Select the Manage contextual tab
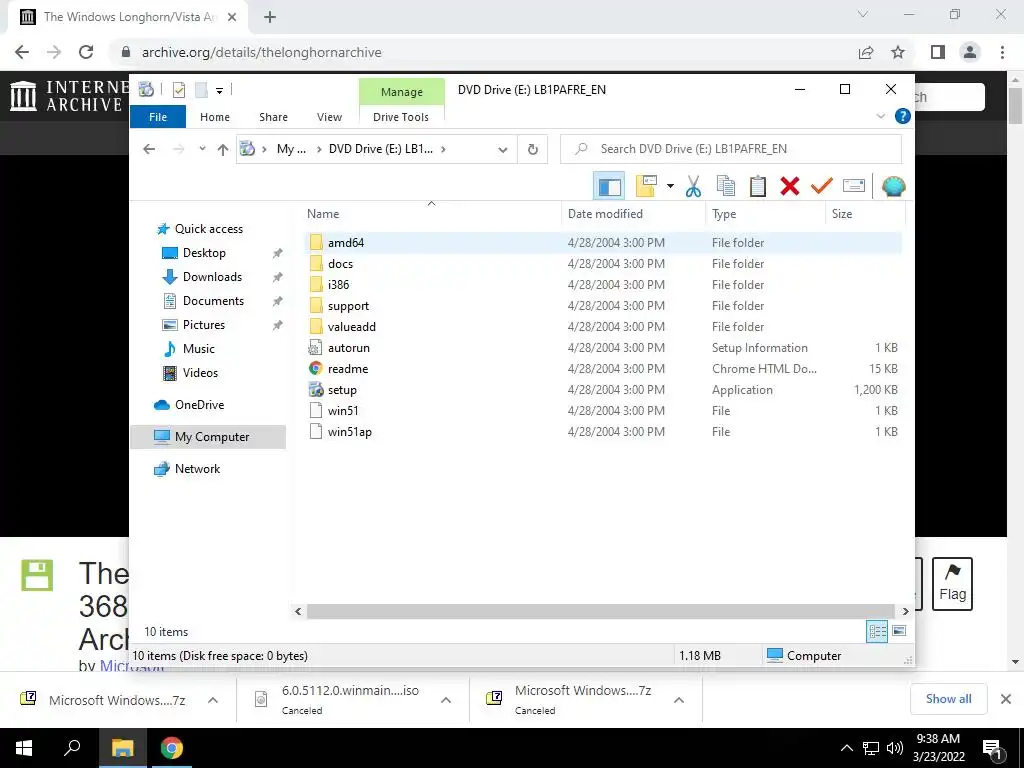Image resolution: width=1024 pixels, height=768 pixels. point(402,92)
